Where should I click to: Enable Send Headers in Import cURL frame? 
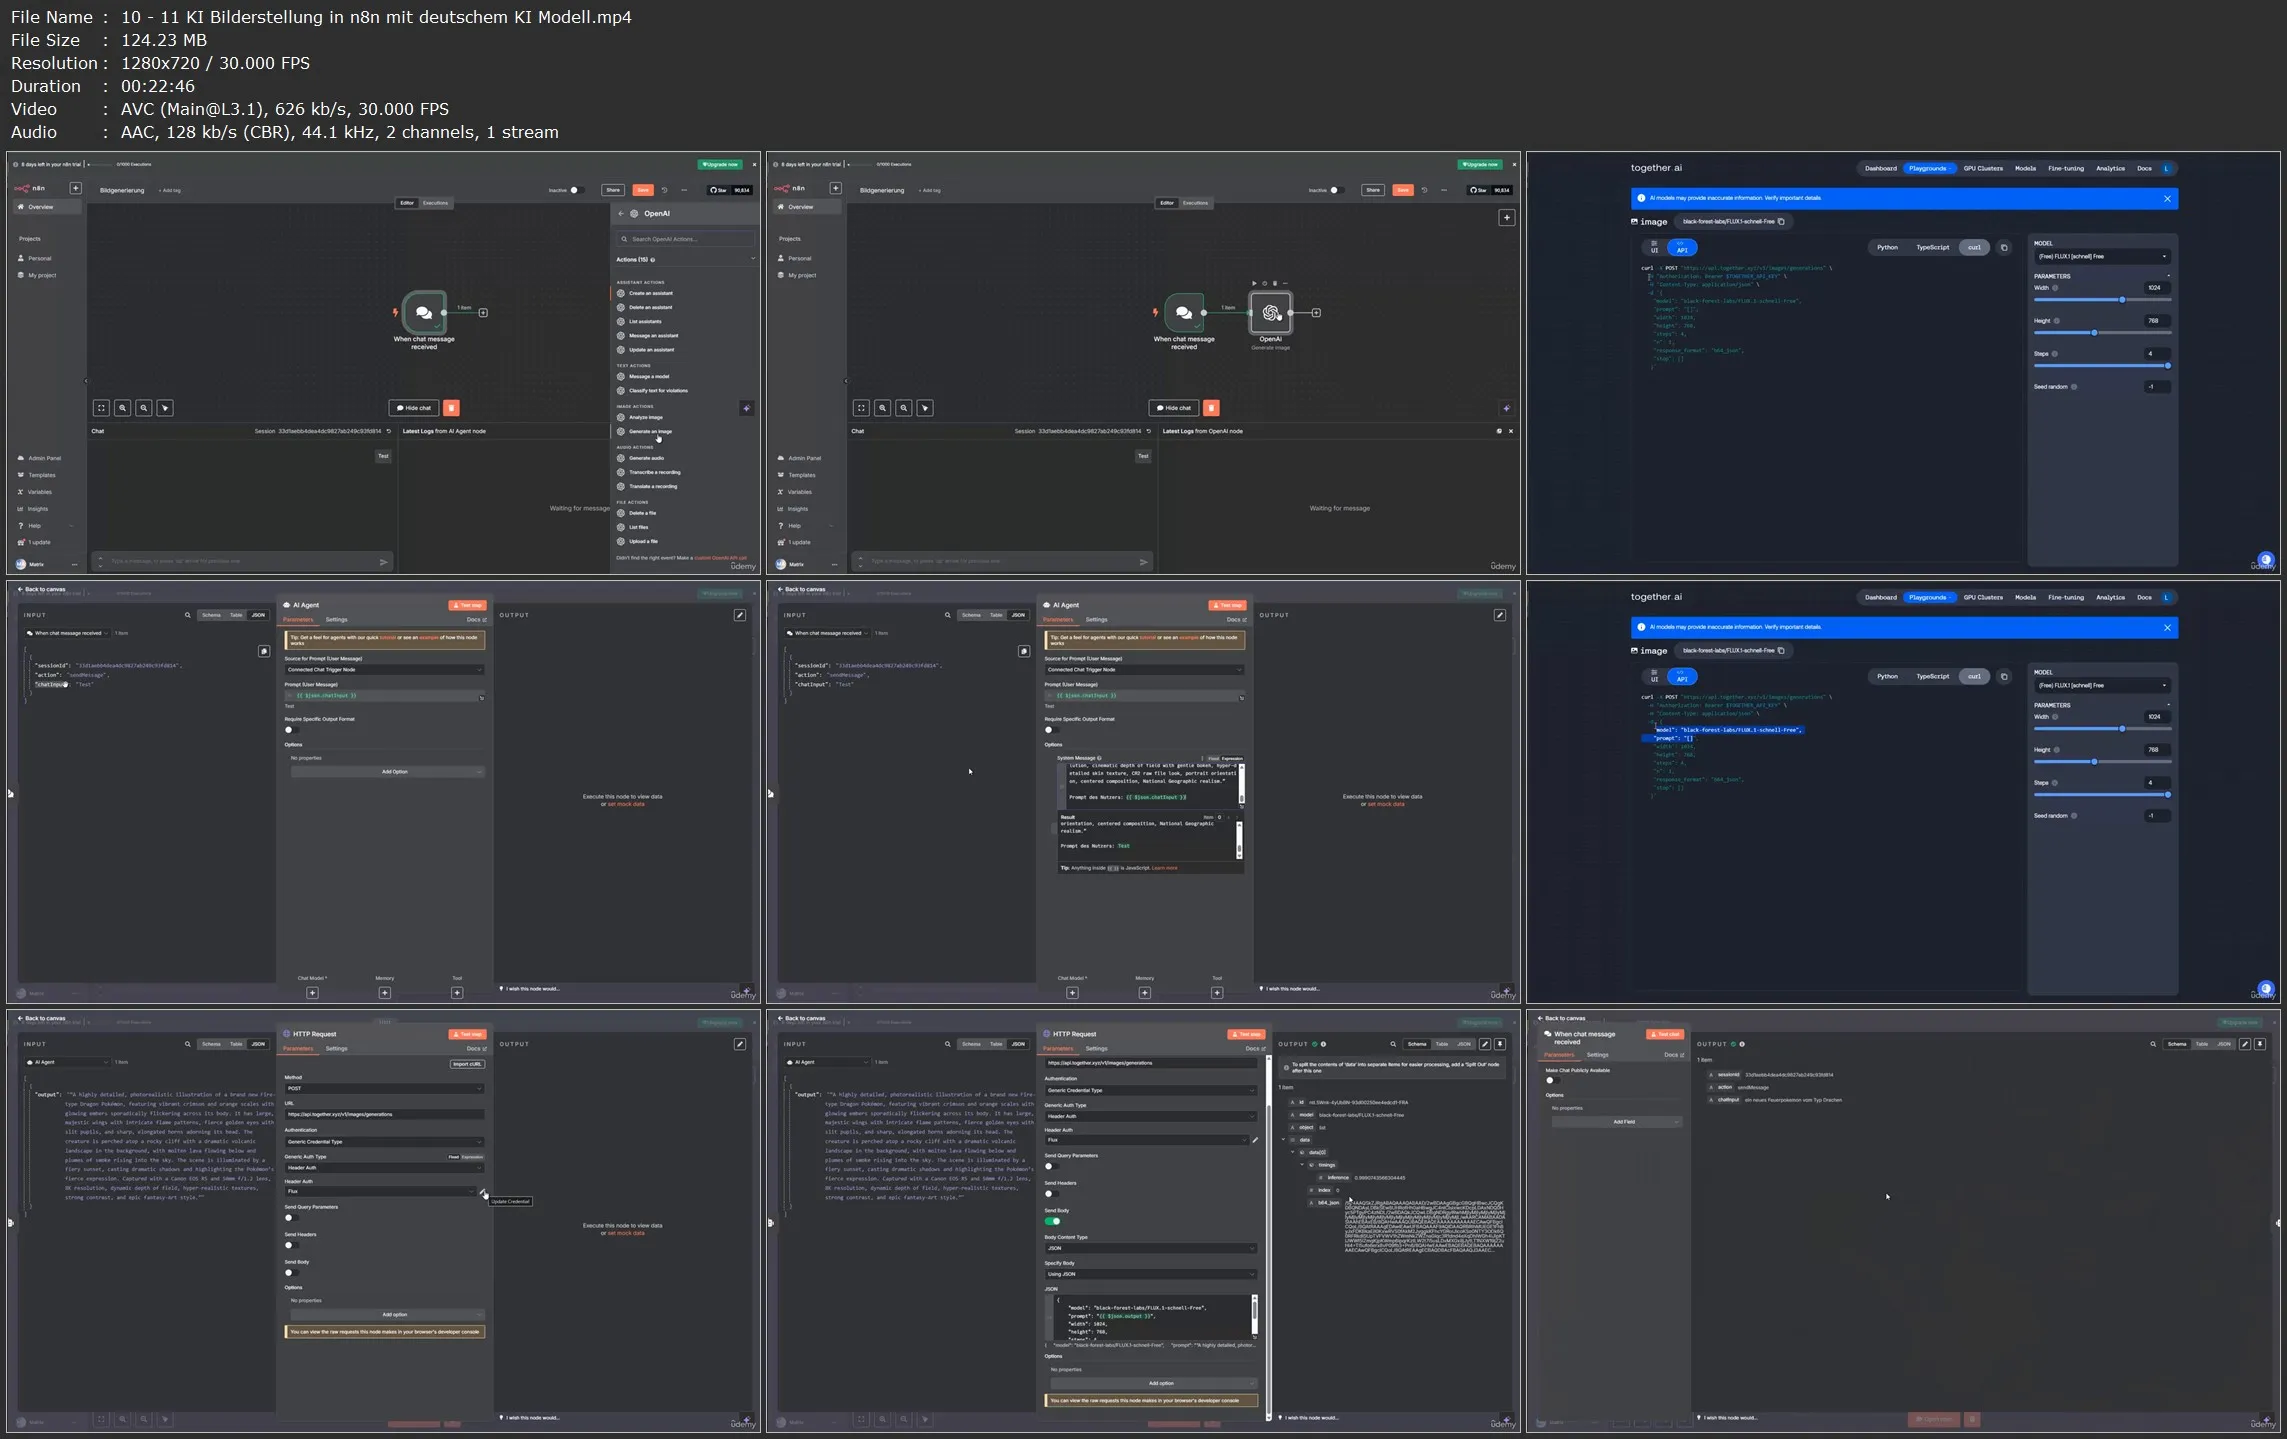[x=291, y=1245]
